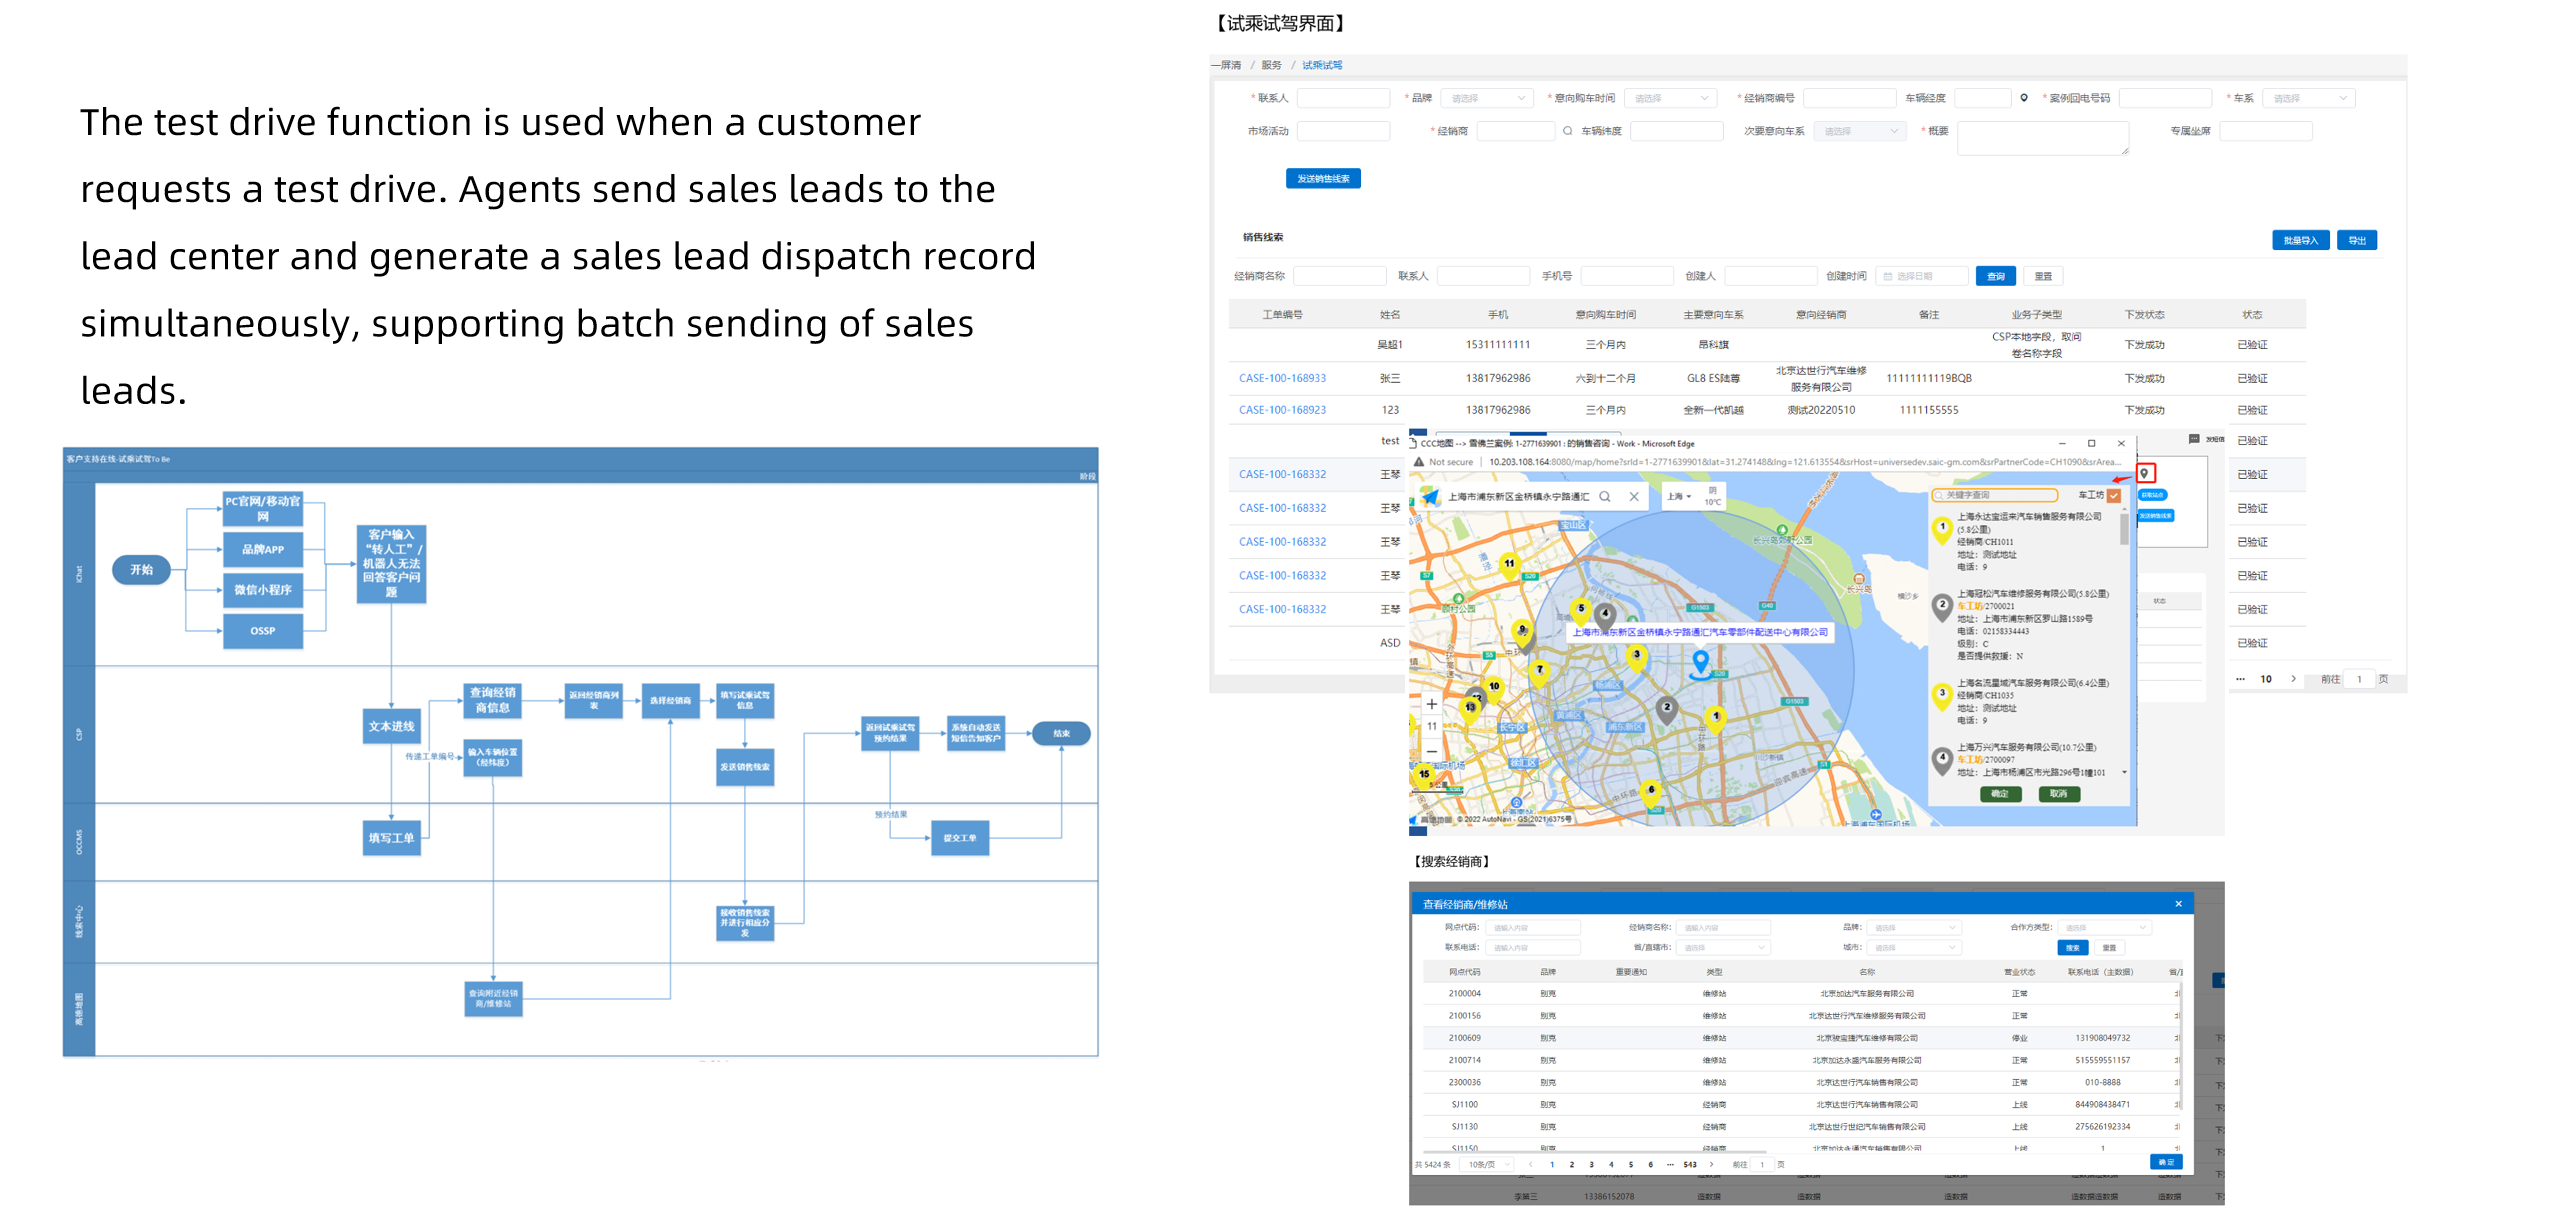Click the map panel dealer list scrollbar

(2124, 530)
